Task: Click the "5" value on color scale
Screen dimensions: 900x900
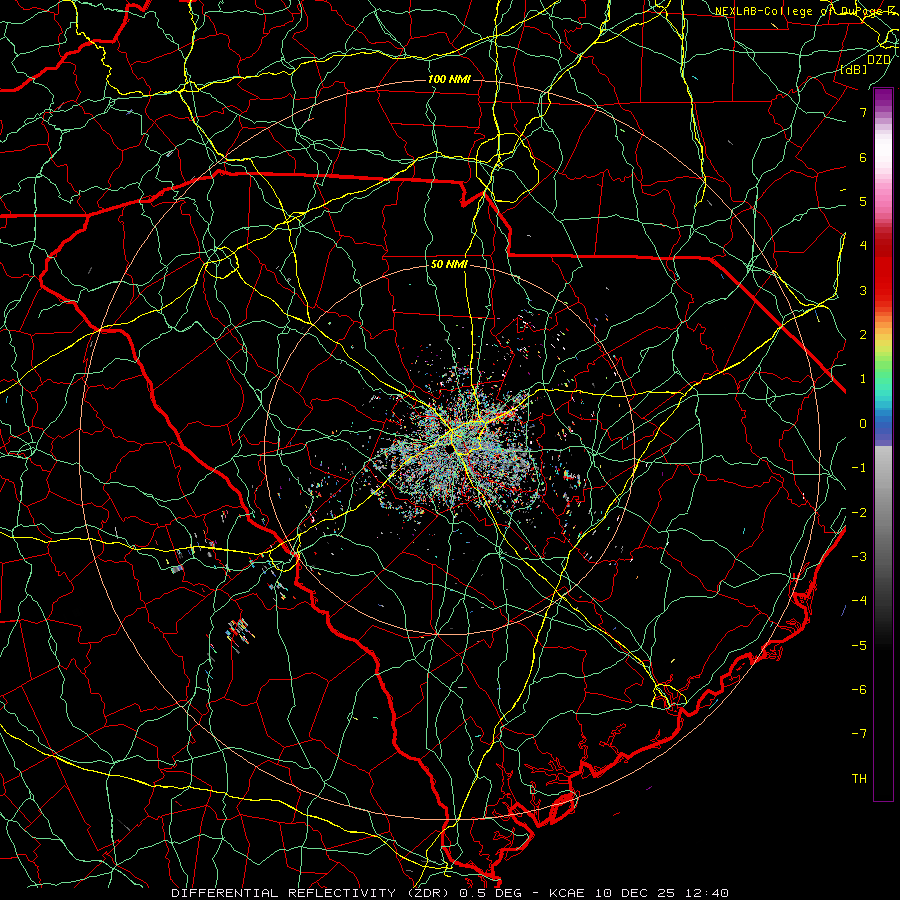Action: (x=863, y=201)
